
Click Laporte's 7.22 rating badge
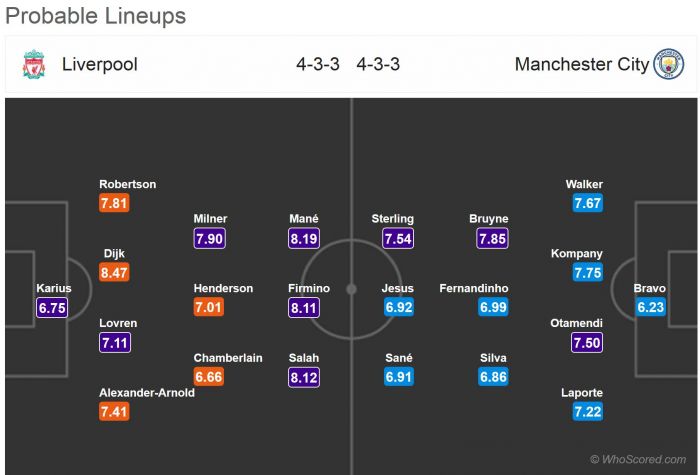tap(587, 412)
